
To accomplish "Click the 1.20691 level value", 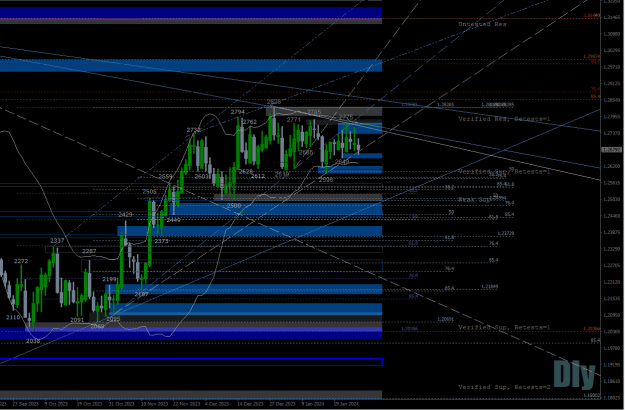I will pyautogui.click(x=445, y=320).
